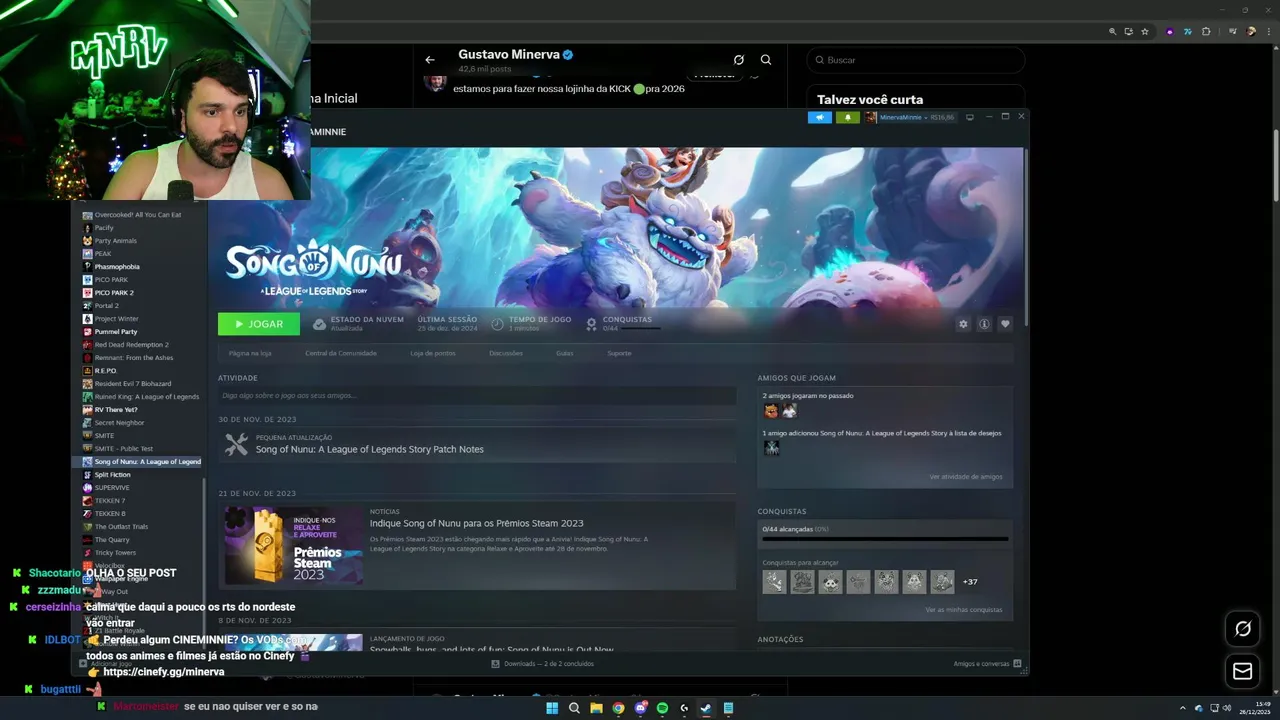The image size is (1280, 720).
Task: Click Ver as minhas conquistas link
Action: pyautogui.click(x=964, y=610)
